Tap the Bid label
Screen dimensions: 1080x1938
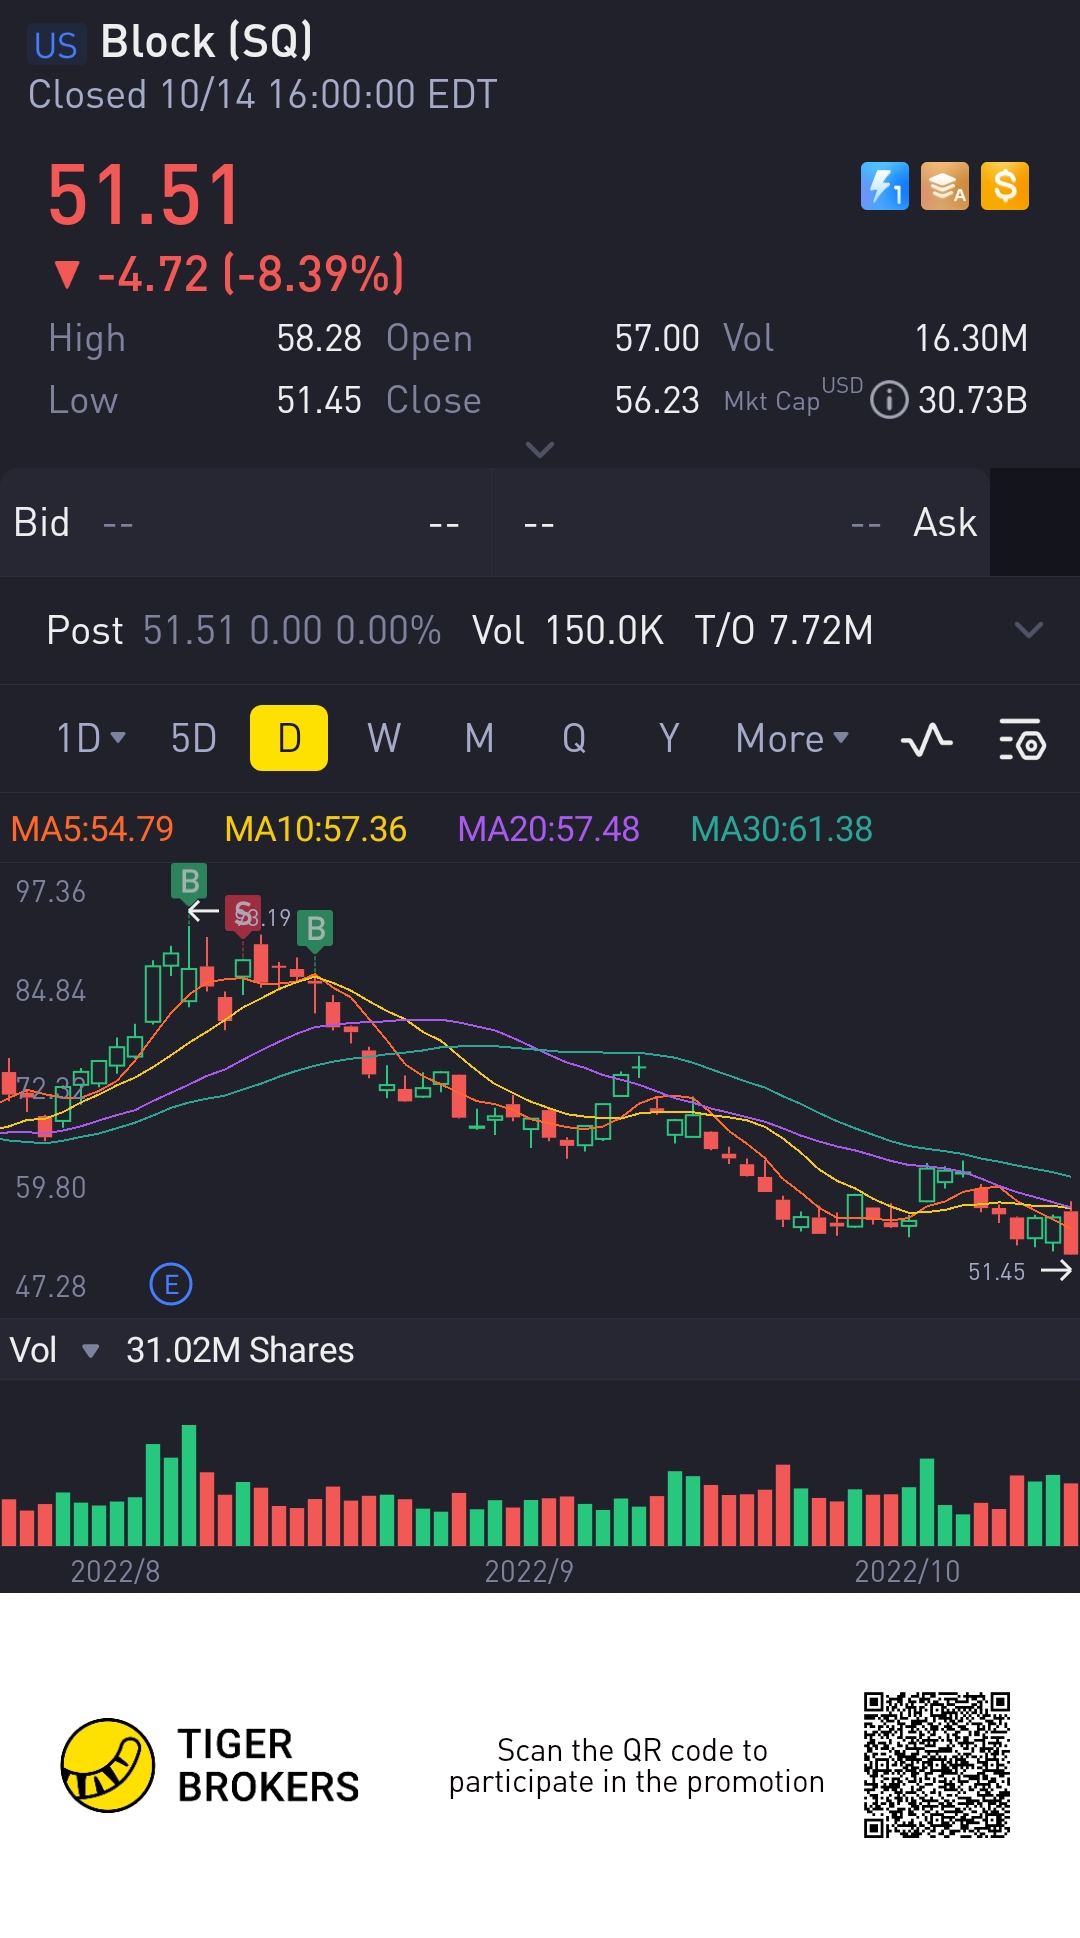point(42,522)
